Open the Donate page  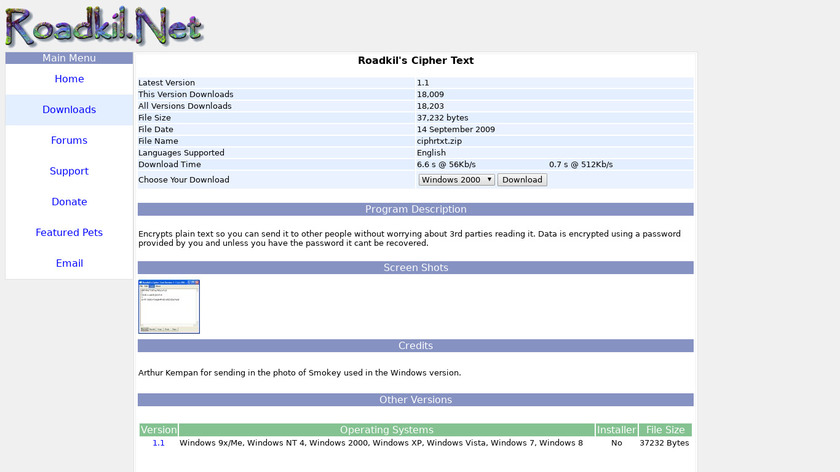[69, 202]
